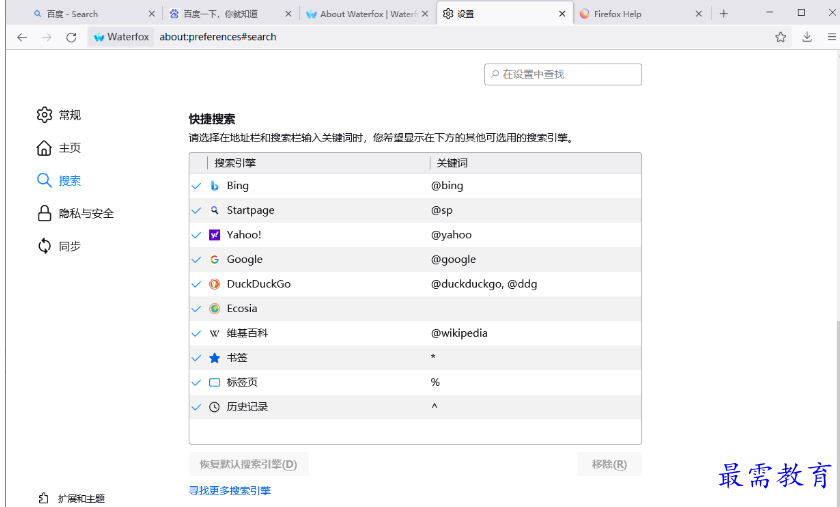Open the hamburger application menu
Screen dimensions: 840x507
831,37
